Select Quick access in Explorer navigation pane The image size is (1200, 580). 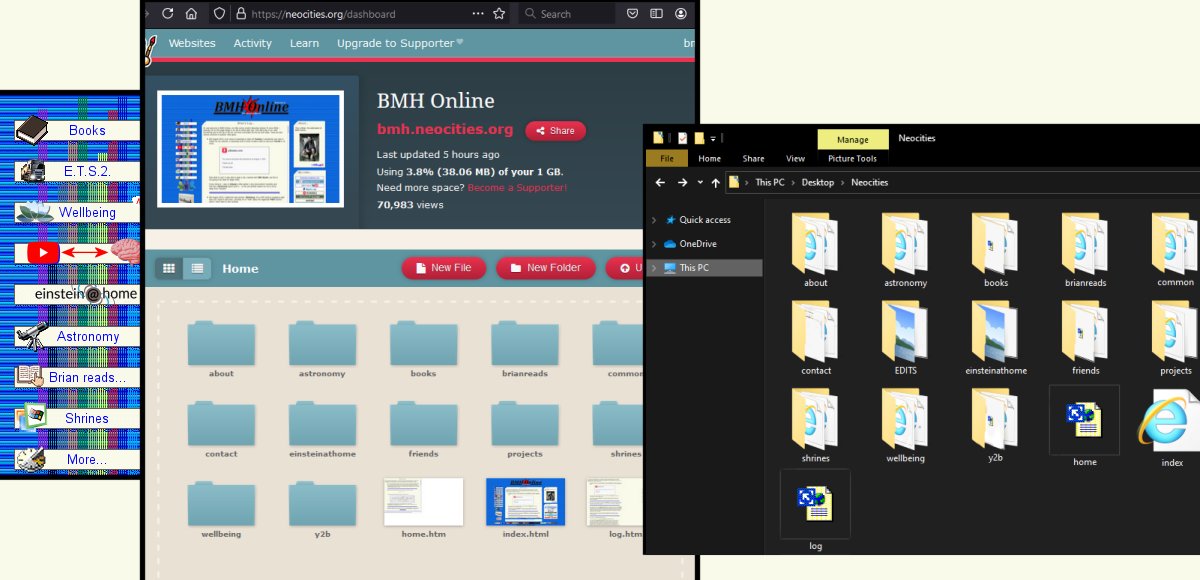click(705, 220)
